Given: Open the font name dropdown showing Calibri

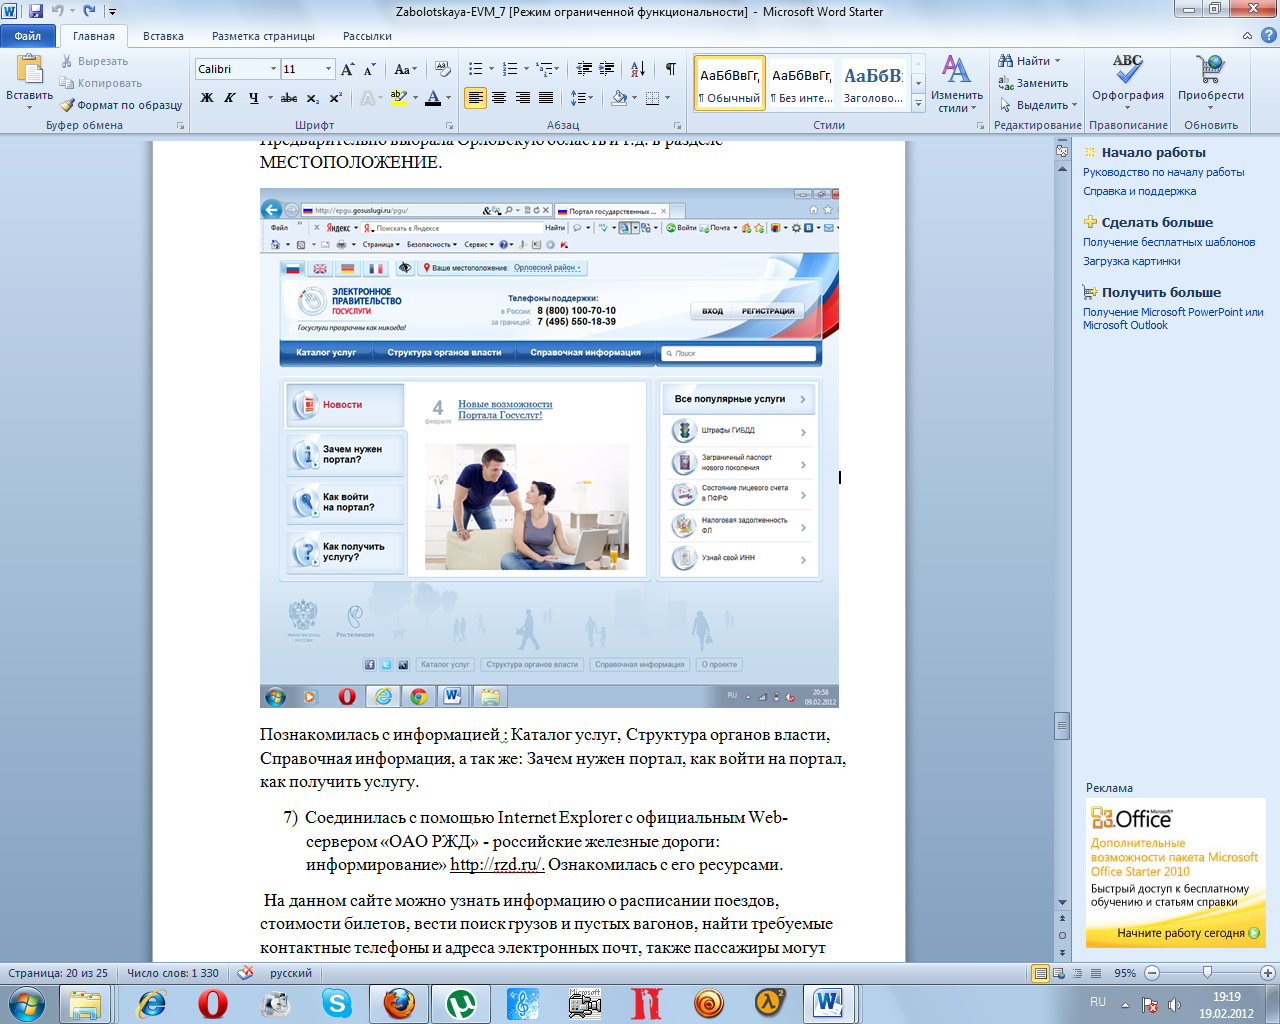Looking at the screenshot, I should [273, 69].
